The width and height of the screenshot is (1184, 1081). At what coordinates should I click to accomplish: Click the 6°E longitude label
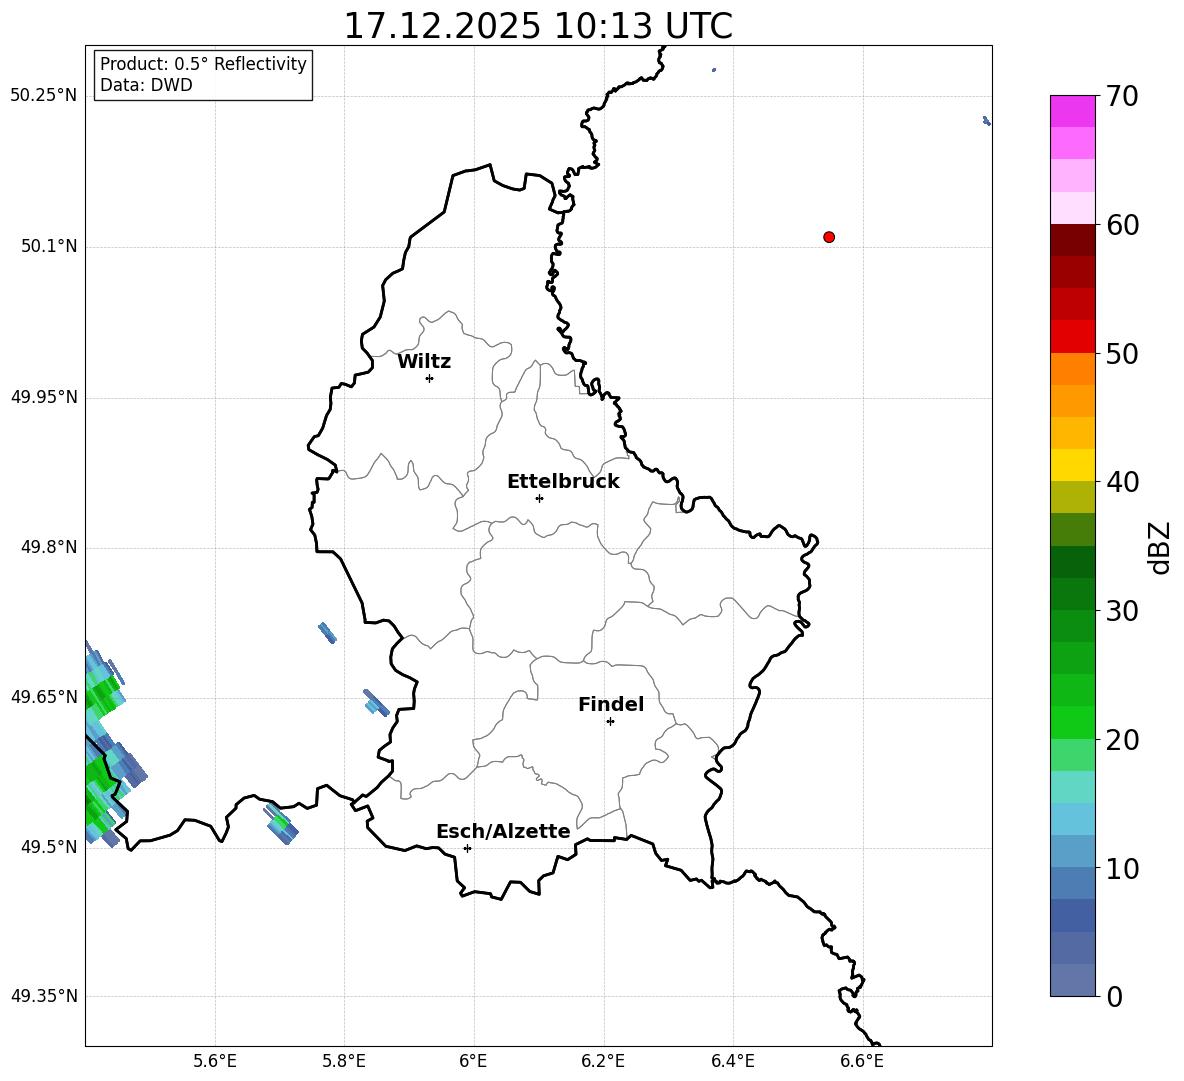pyautogui.click(x=473, y=1061)
